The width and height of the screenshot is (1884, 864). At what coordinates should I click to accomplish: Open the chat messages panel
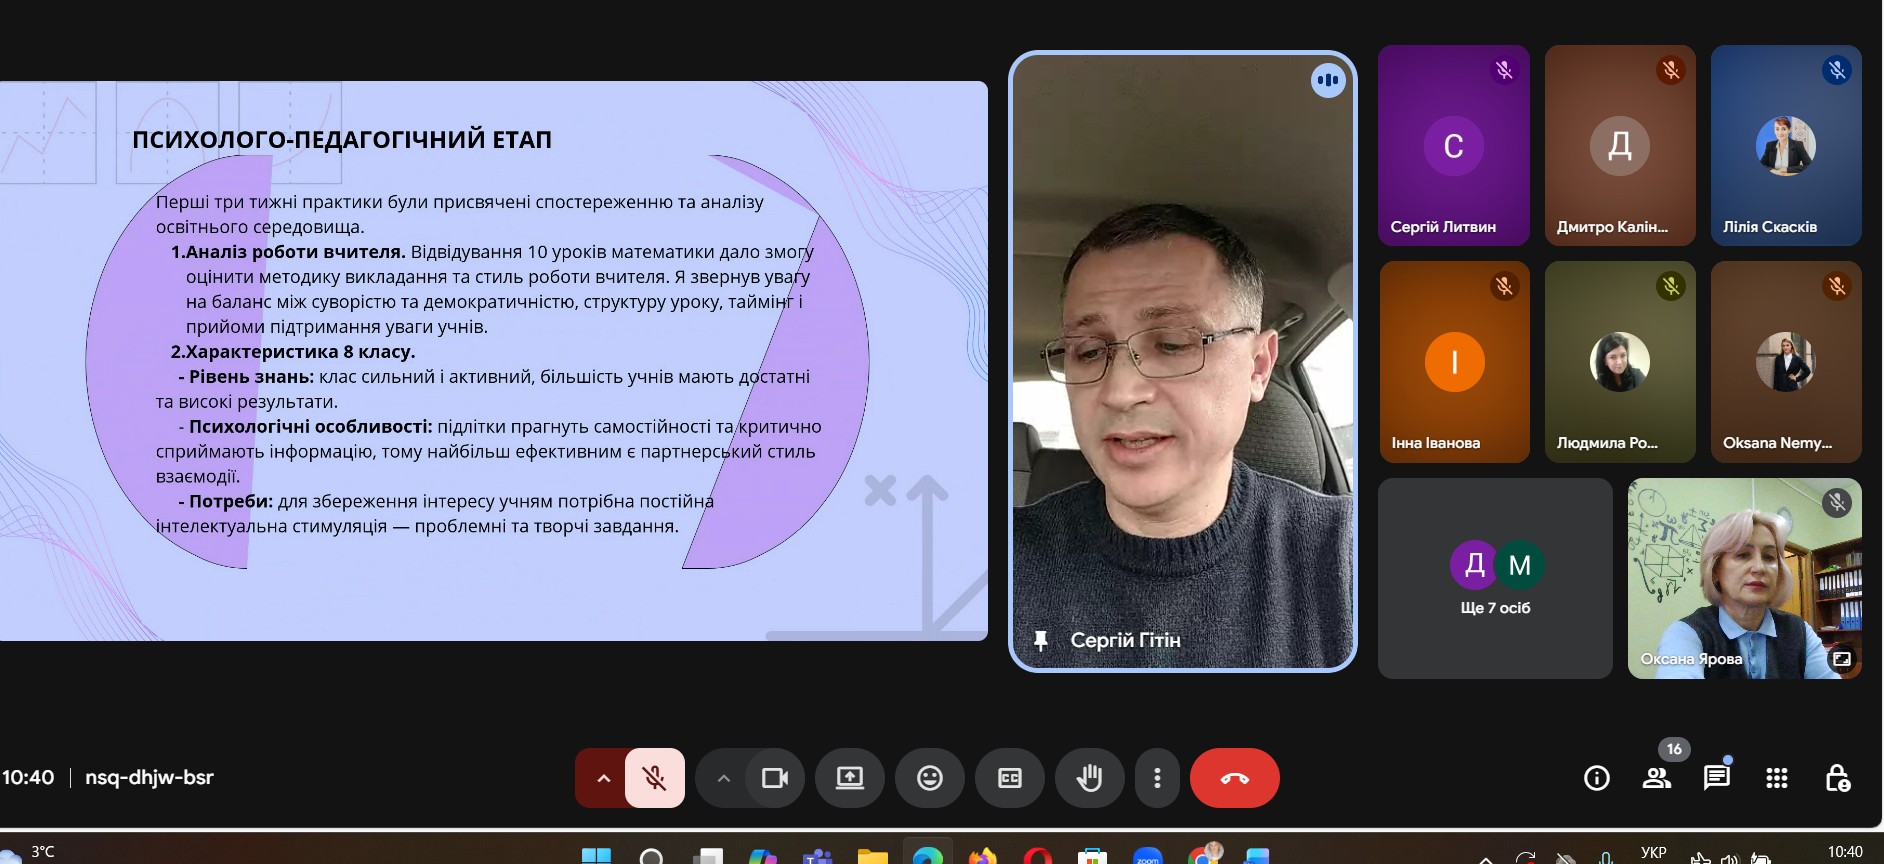point(1717,778)
